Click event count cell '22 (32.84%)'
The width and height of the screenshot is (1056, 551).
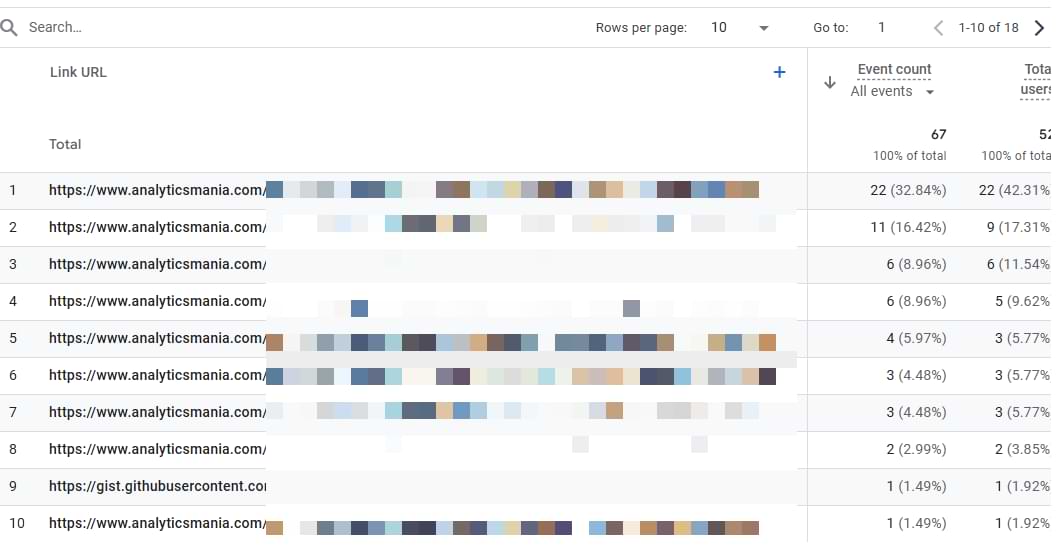coord(908,190)
